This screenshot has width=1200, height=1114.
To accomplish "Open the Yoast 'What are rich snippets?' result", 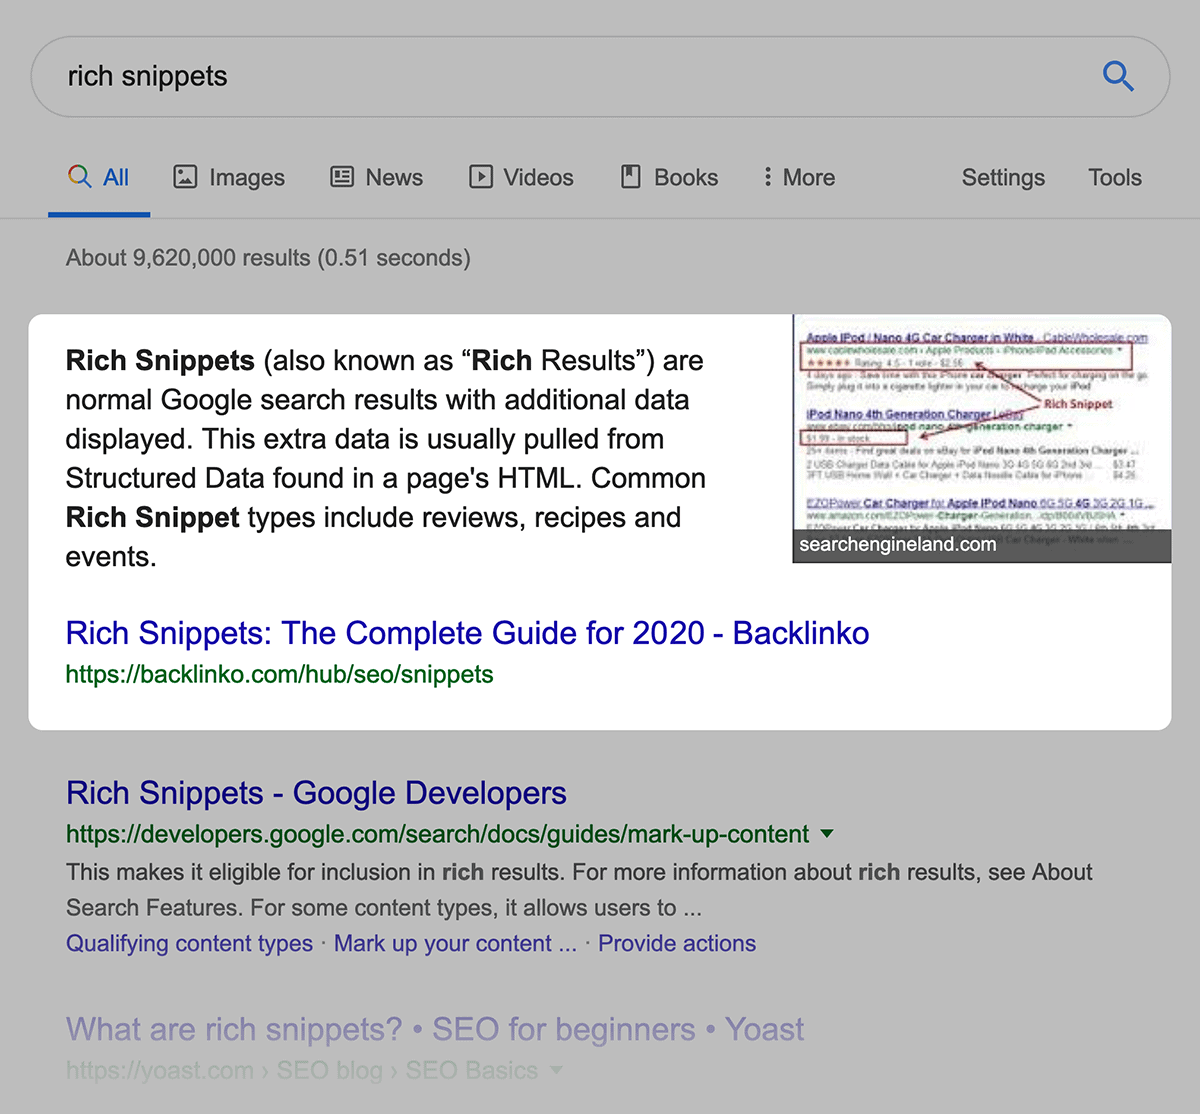I will (435, 1029).
